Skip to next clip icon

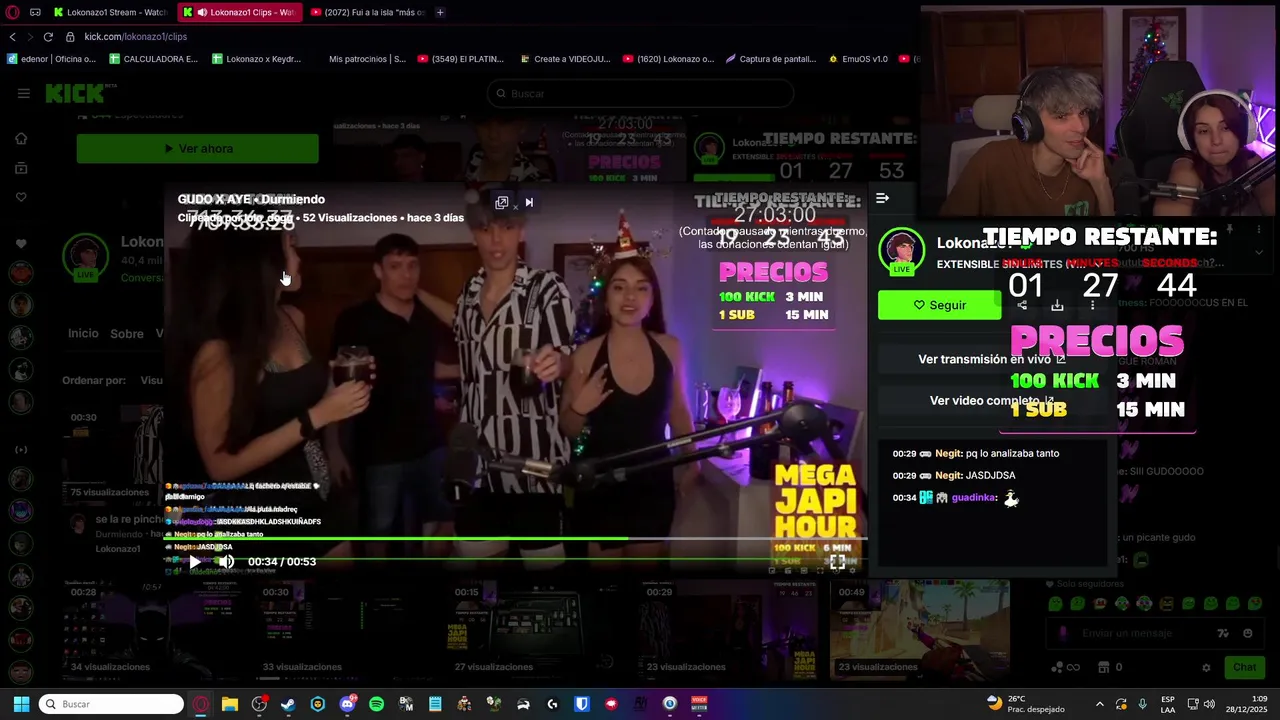pyautogui.click(x=529, y=202)
